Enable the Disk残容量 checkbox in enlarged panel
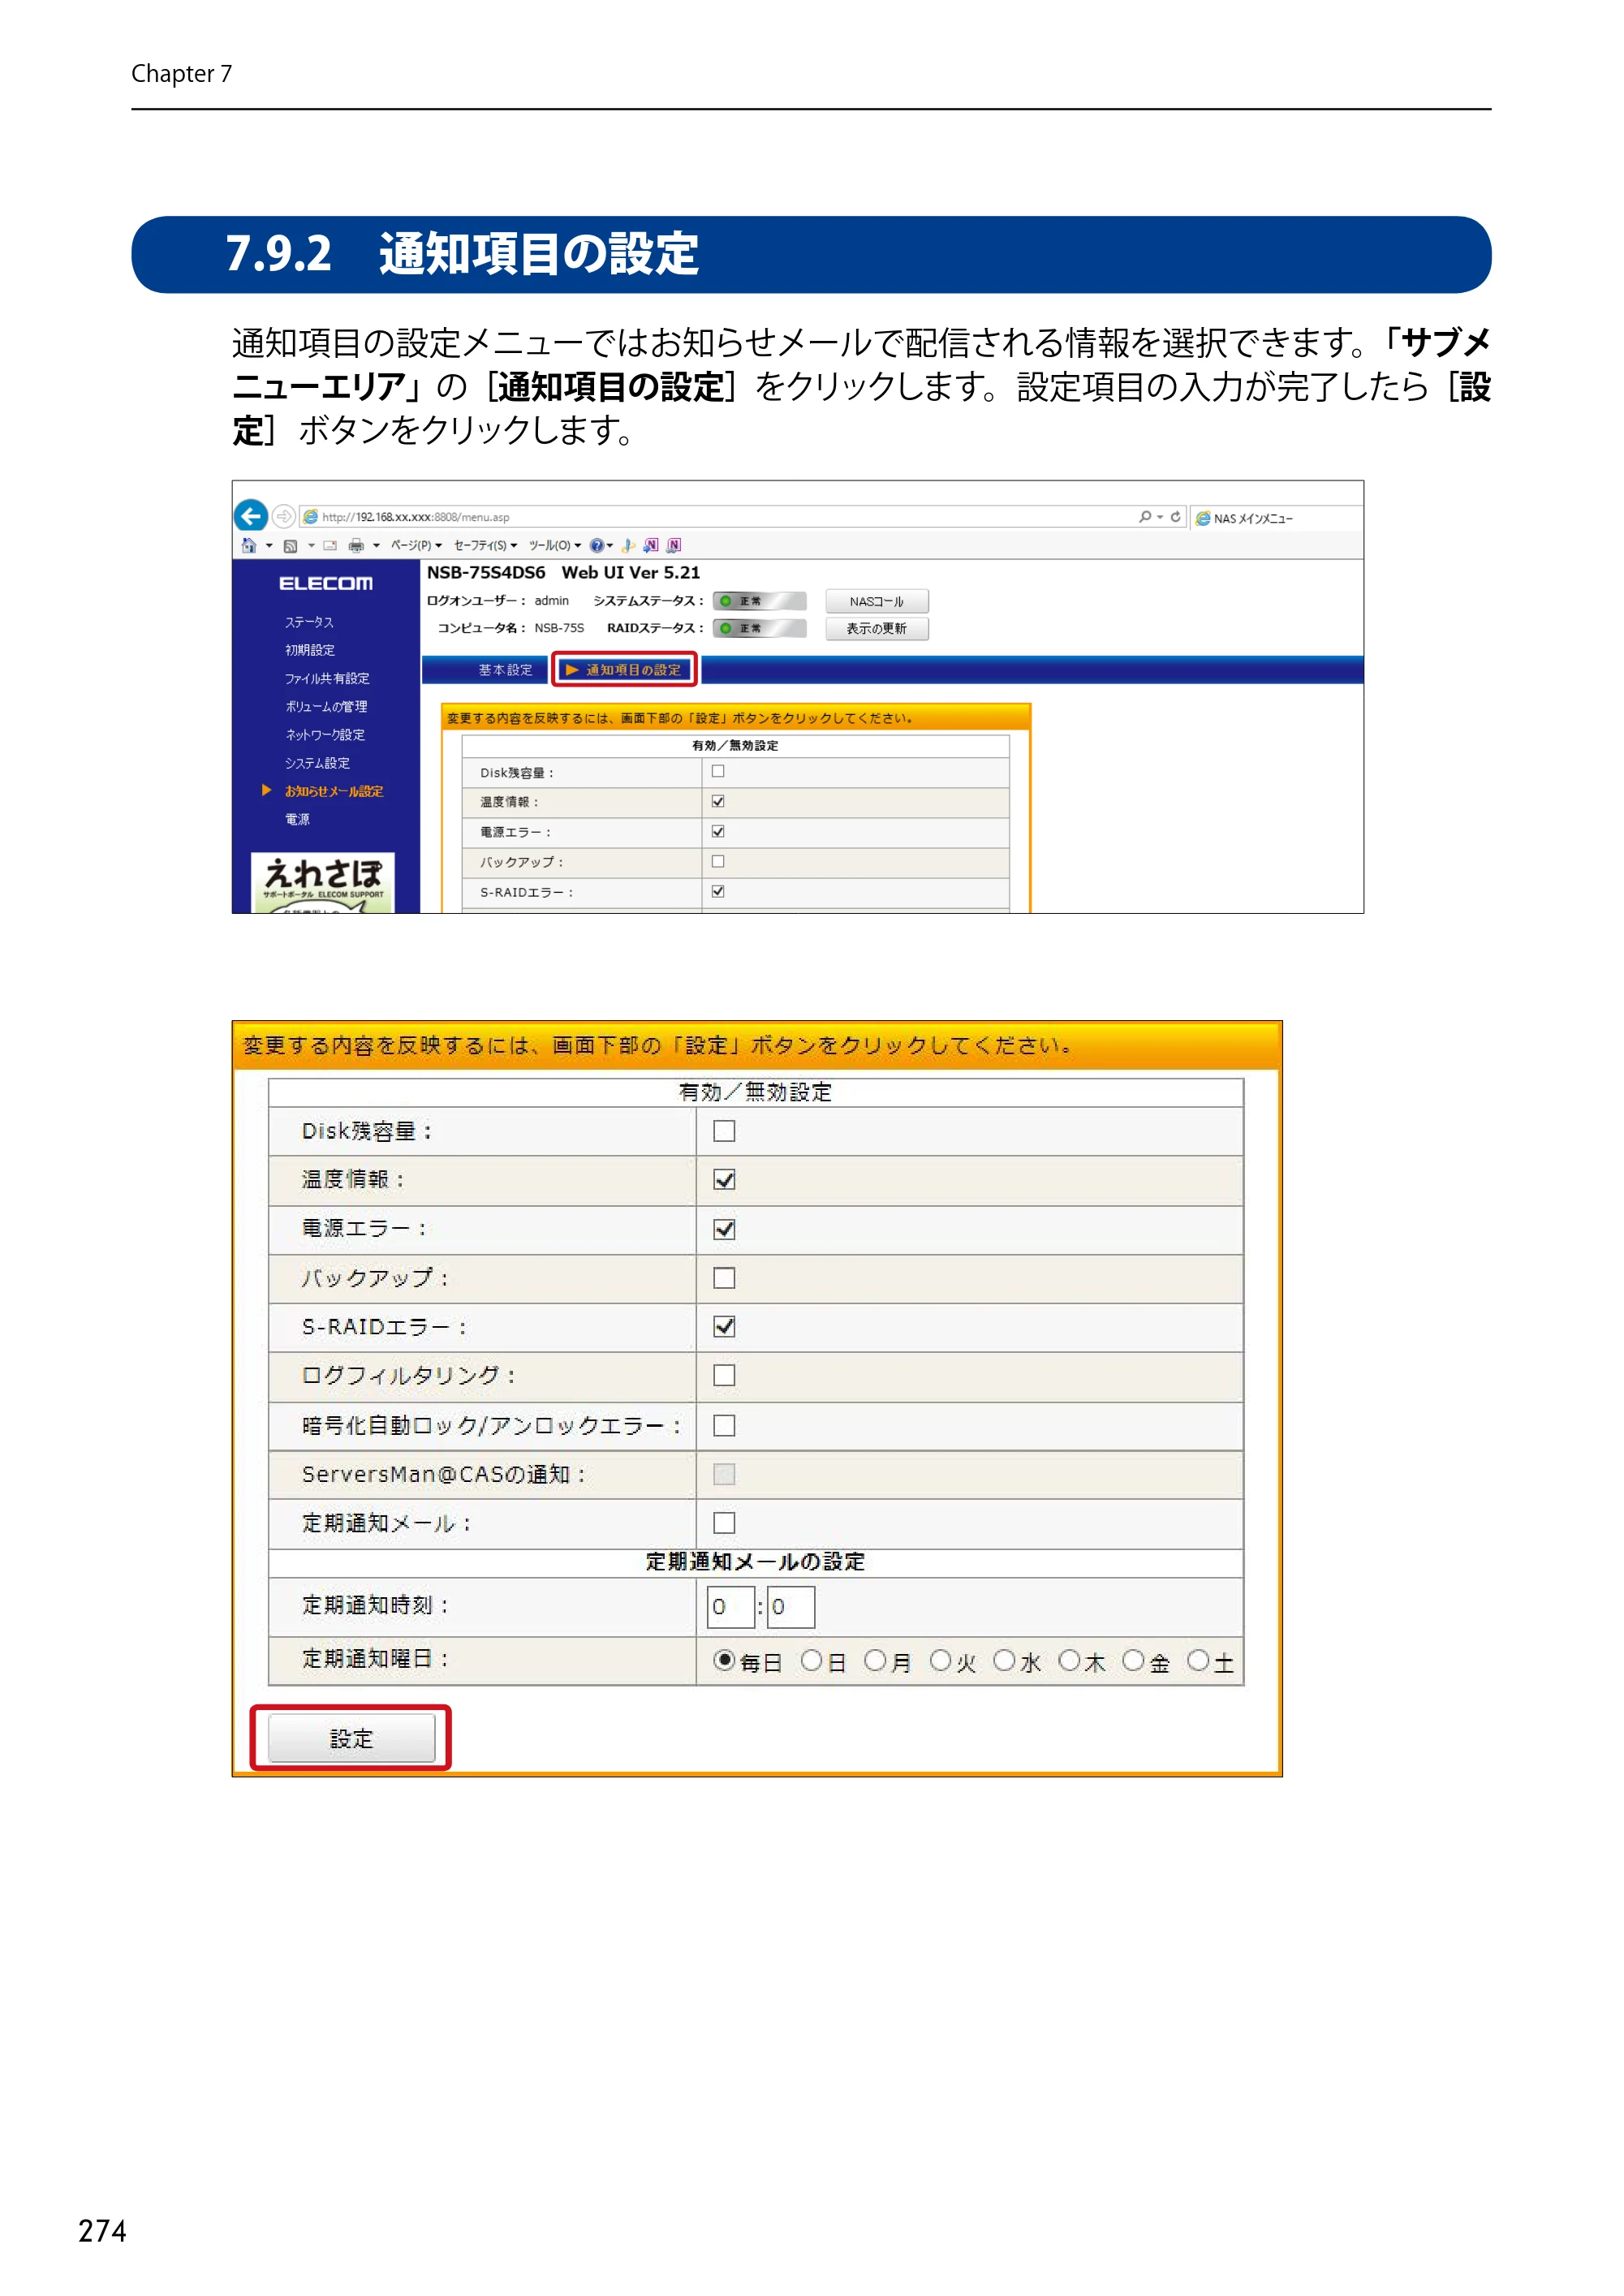The image size is (1624, 2296). (724, 1131)
